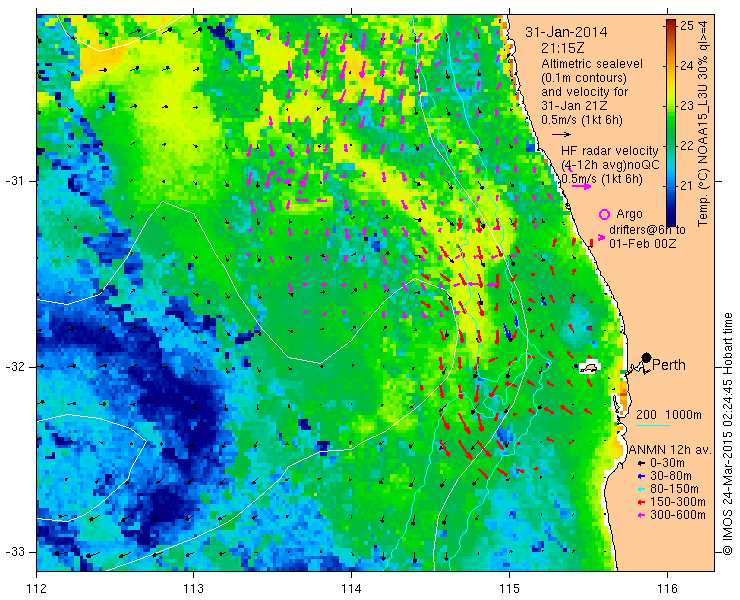Select the magenta 300-600m ANMN arrow symbol

pyautogui.click(x=640, y=515)
